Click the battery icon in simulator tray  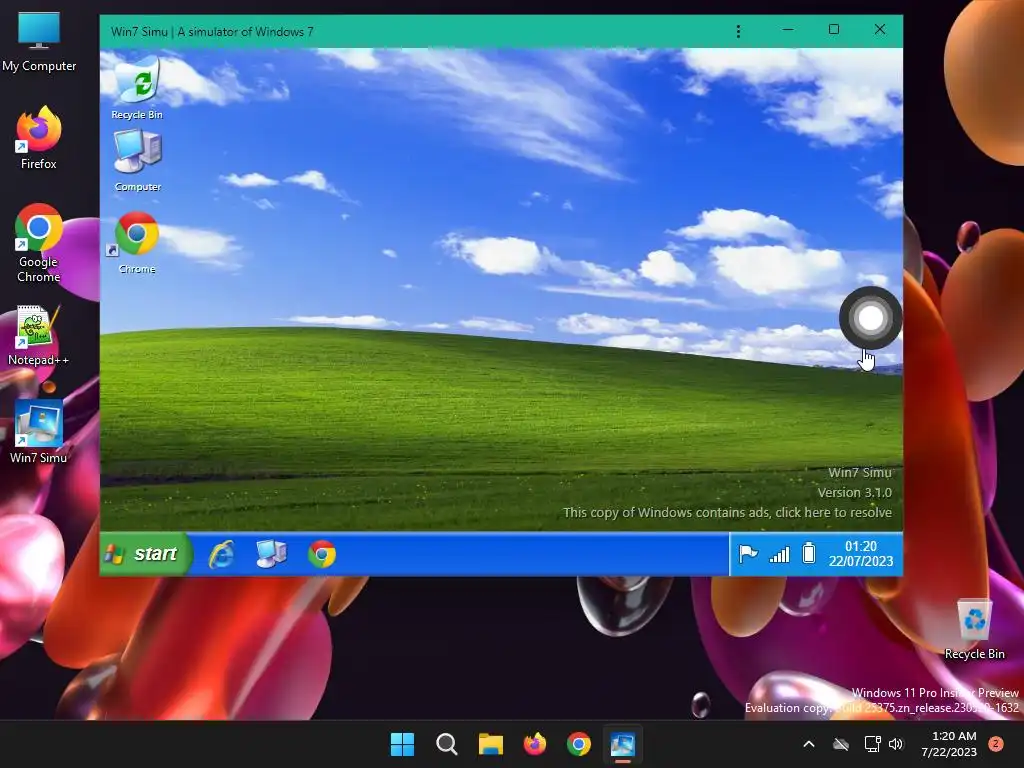point(808,553)
